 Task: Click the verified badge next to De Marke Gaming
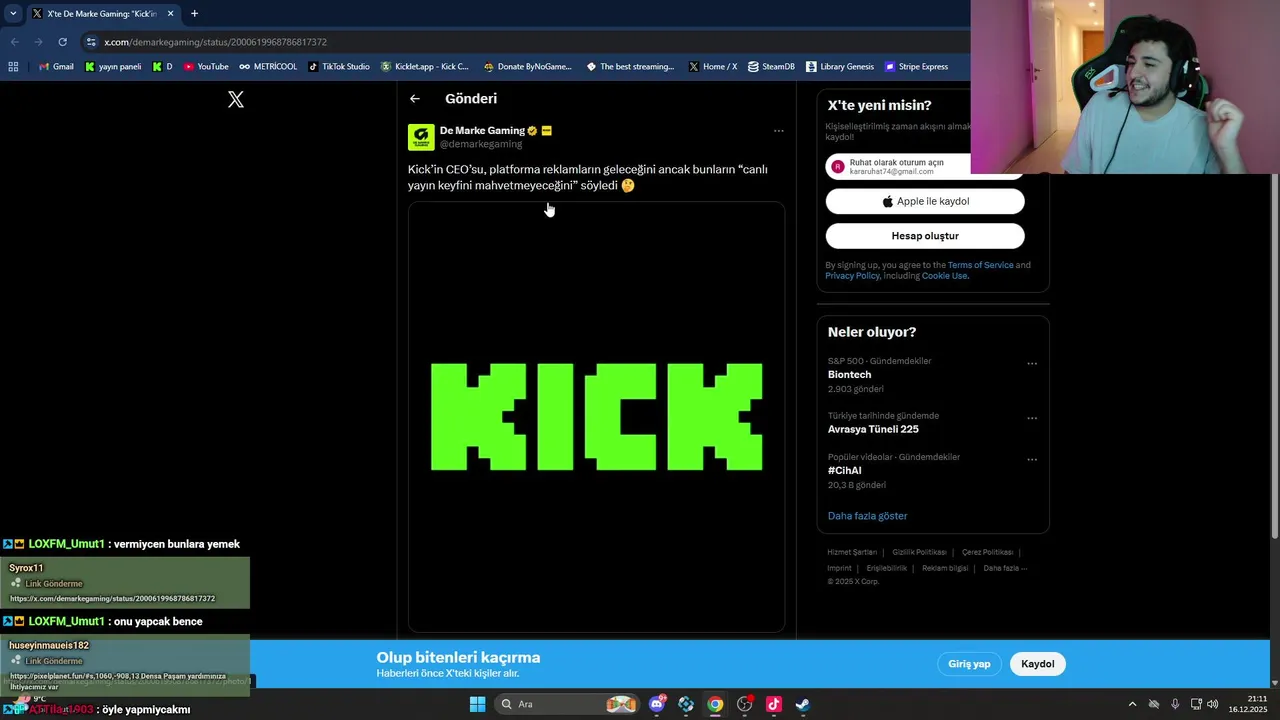pos(532,131)
